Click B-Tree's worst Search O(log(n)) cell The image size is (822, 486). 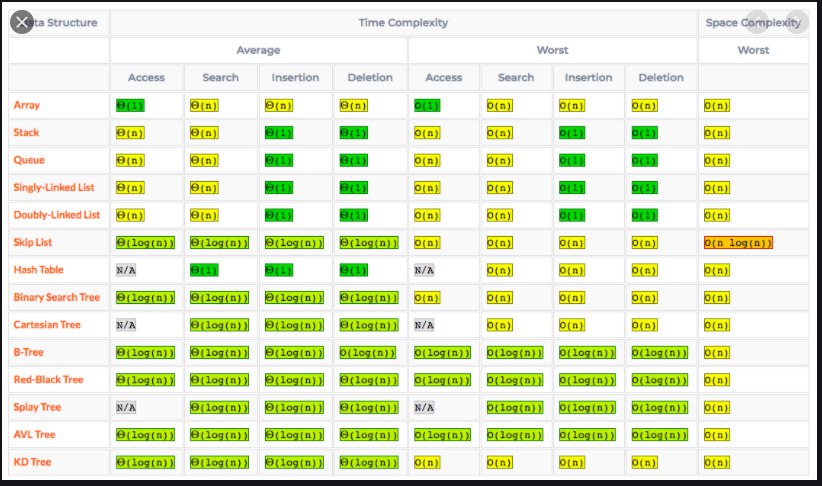point(515,353)
